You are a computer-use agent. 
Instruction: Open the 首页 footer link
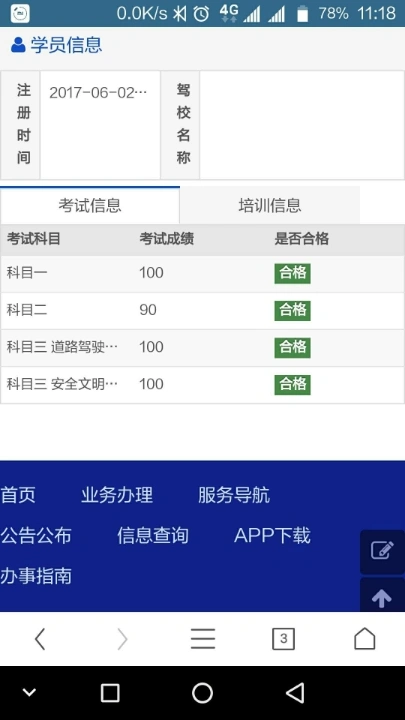(x=18, y=495)
